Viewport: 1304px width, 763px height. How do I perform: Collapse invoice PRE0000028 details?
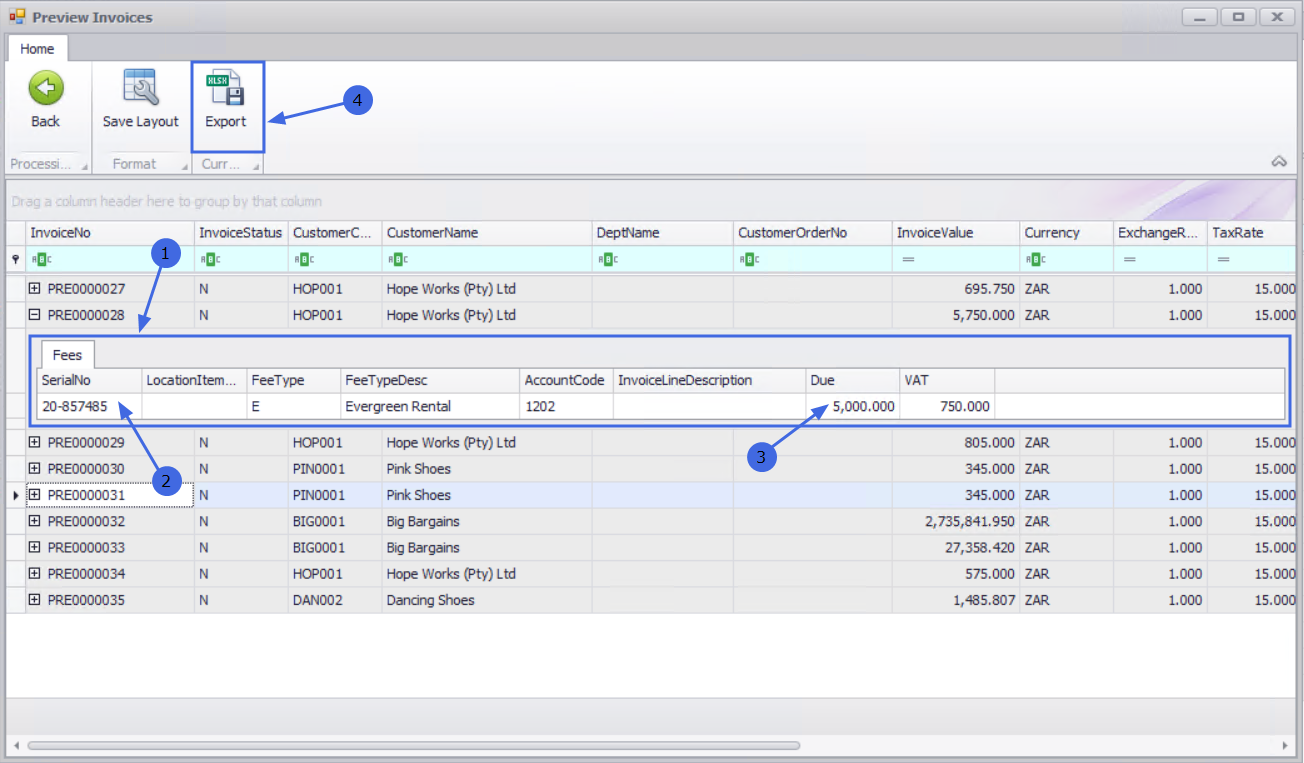coord(35,315)
